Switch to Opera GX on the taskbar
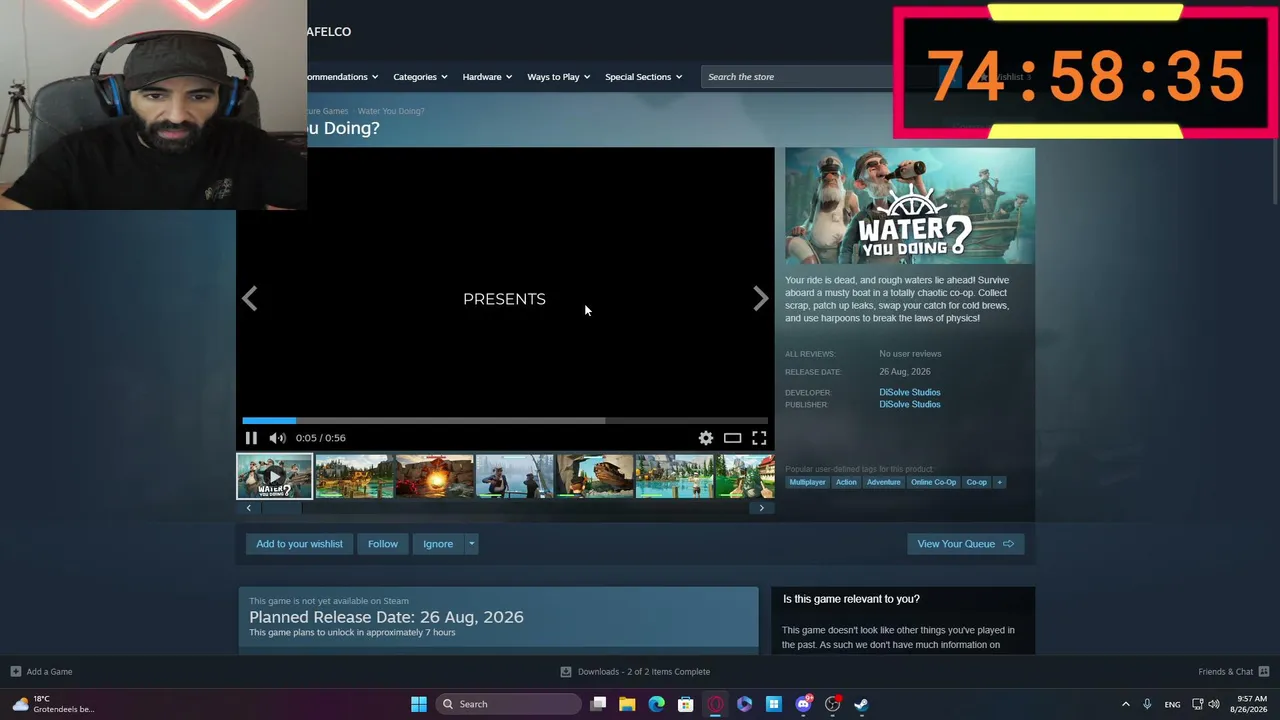 pos(715,704)
